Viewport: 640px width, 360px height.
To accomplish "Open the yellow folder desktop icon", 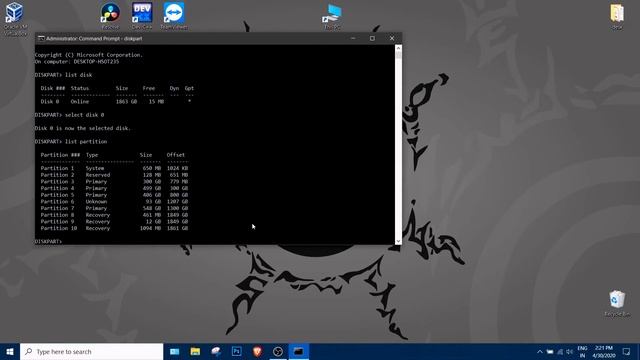I will coord(617,17).
